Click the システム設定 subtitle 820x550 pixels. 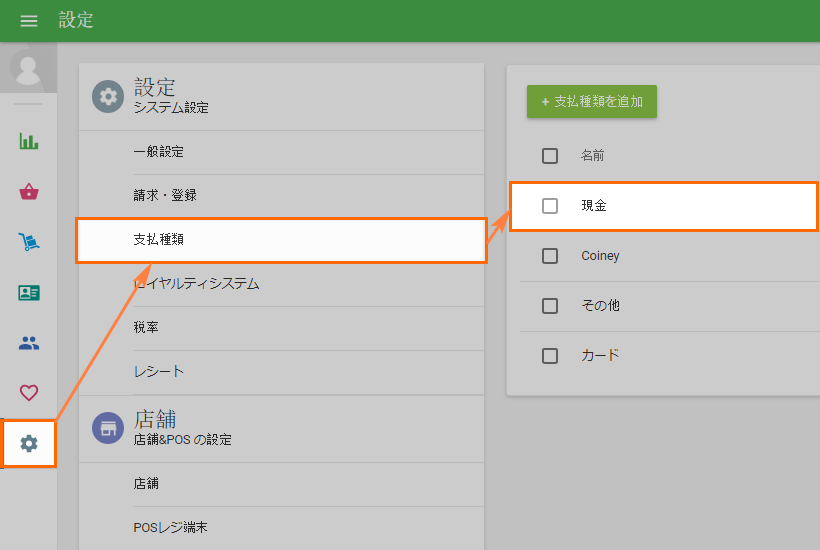click(171, 108)
